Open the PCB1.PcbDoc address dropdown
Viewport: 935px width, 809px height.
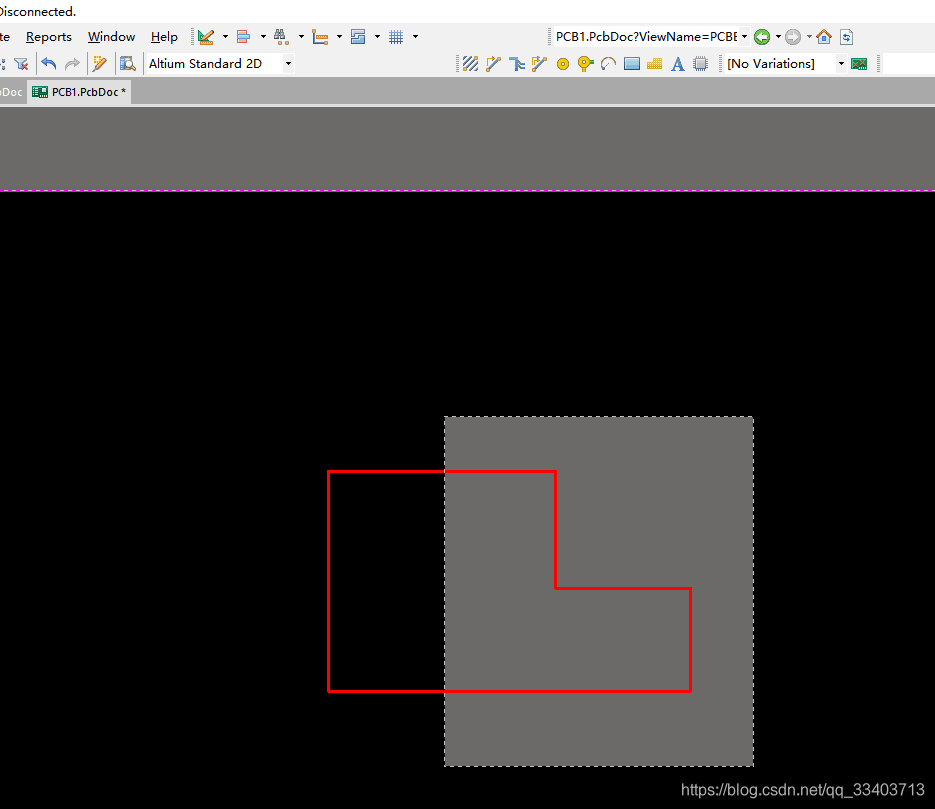click(744, 37)
